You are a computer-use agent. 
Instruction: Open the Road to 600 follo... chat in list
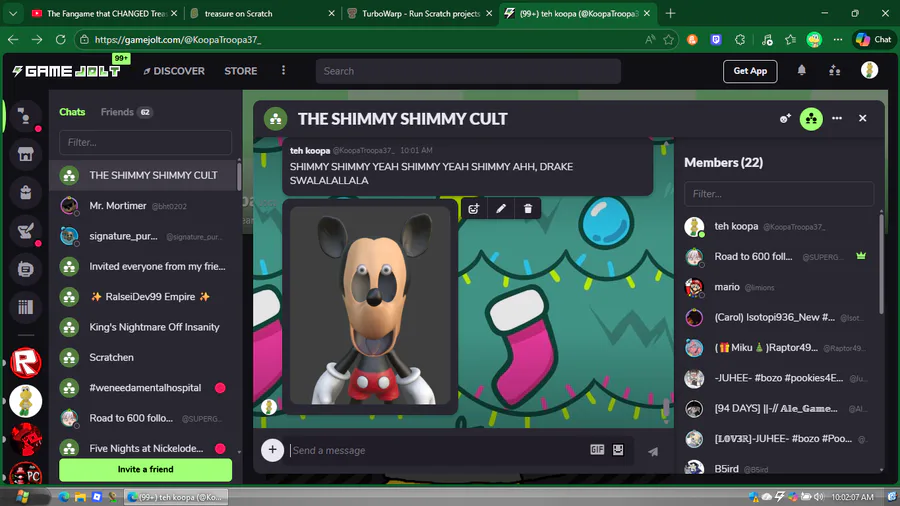[145, 418]
